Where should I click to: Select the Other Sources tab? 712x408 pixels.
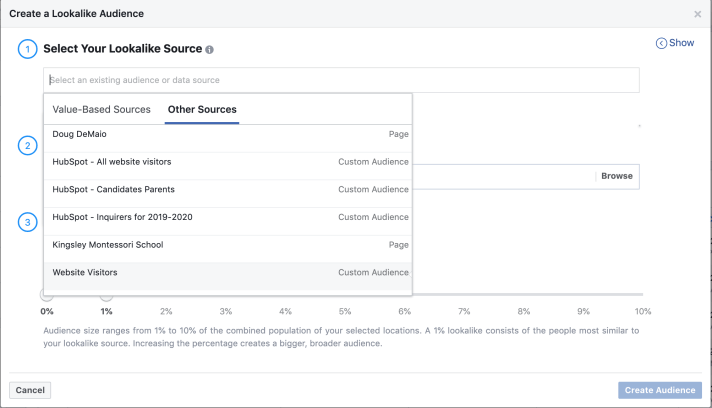[202, 109]
